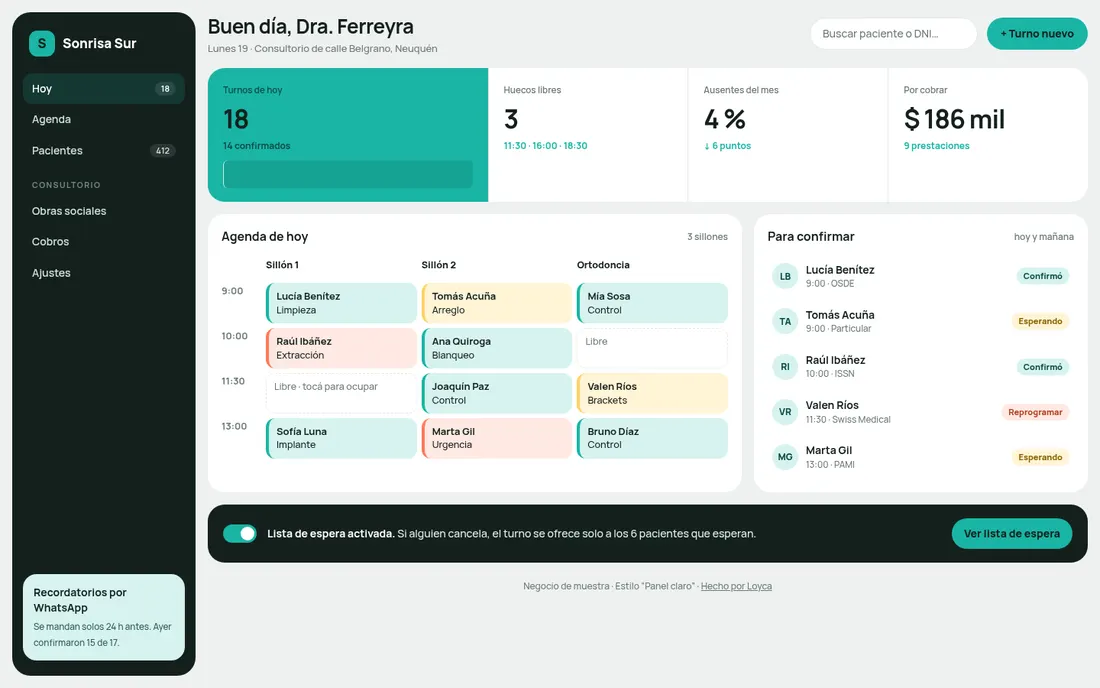Open Tomás Acuña's TA avatar
The image size is (1100, 688).
tap(785, 321)
